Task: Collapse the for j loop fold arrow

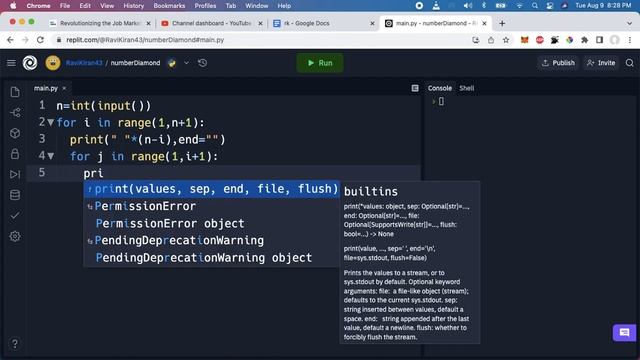Action: point(51,156)
